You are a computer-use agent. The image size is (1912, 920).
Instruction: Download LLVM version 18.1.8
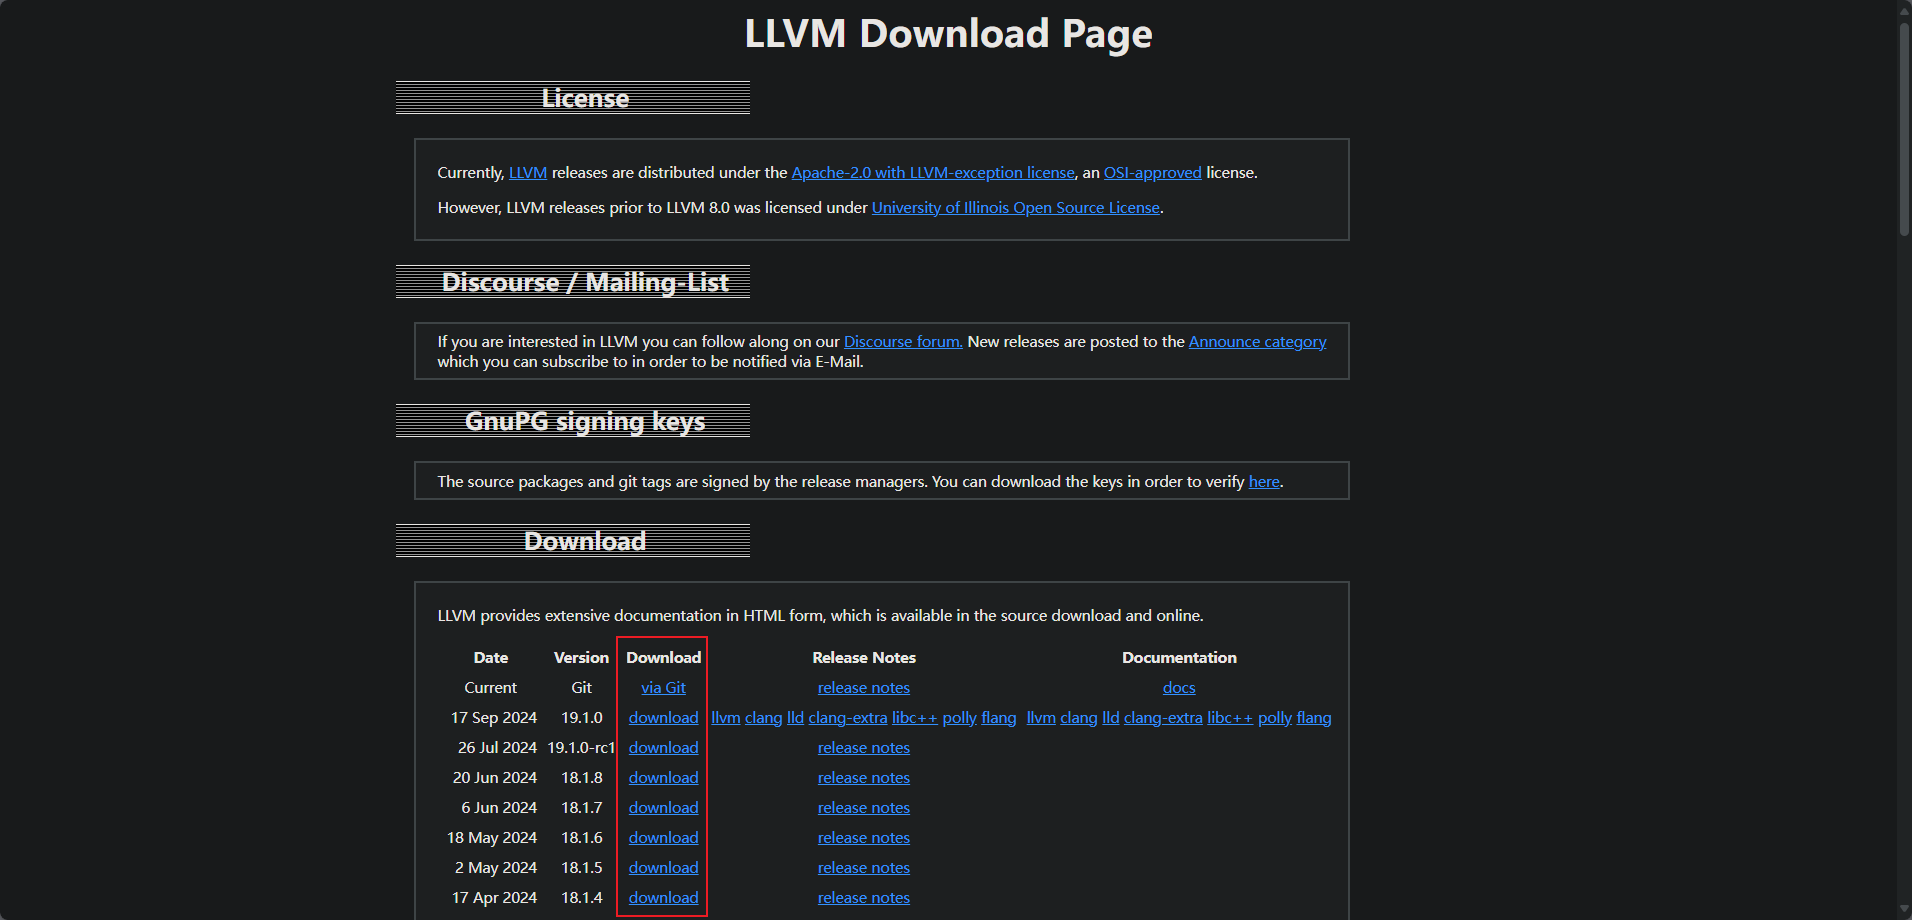pos(663,778)
